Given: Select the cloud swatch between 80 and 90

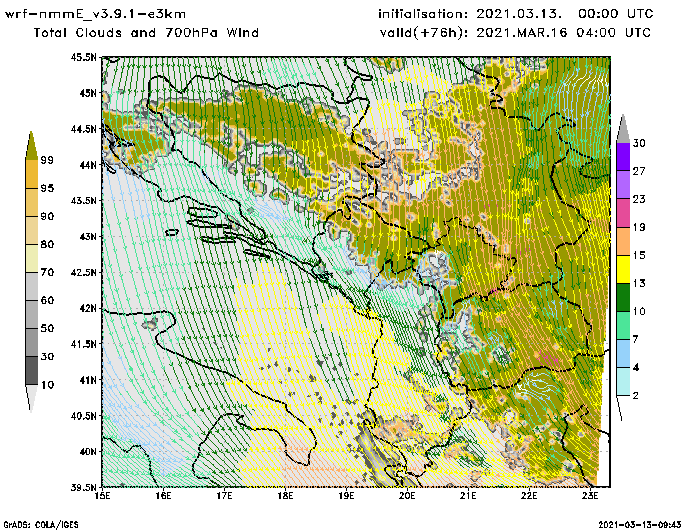Looking at the screenshot, I should [x=32, y=230].
